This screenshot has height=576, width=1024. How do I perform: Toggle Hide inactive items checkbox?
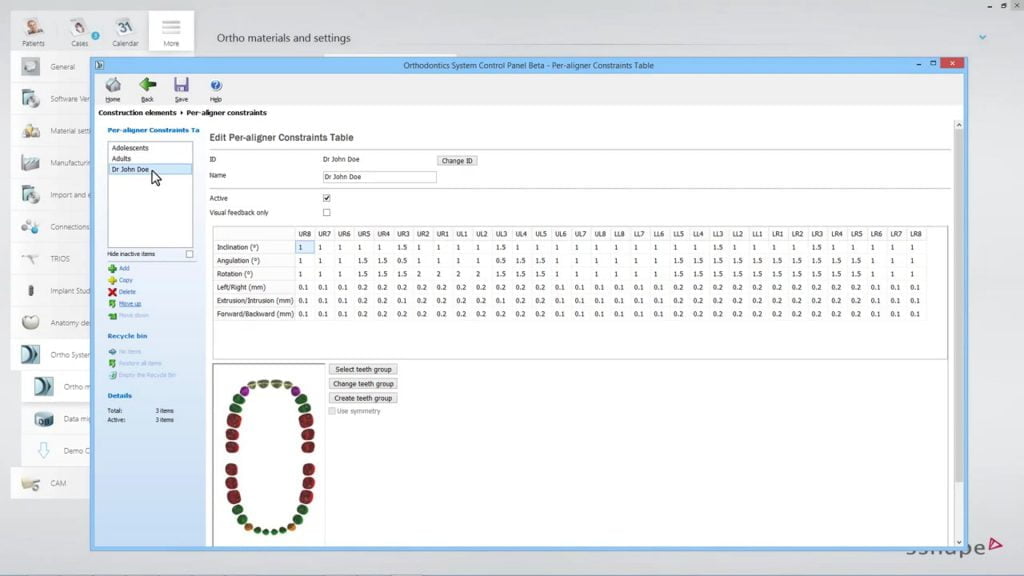tap(189, 254)
